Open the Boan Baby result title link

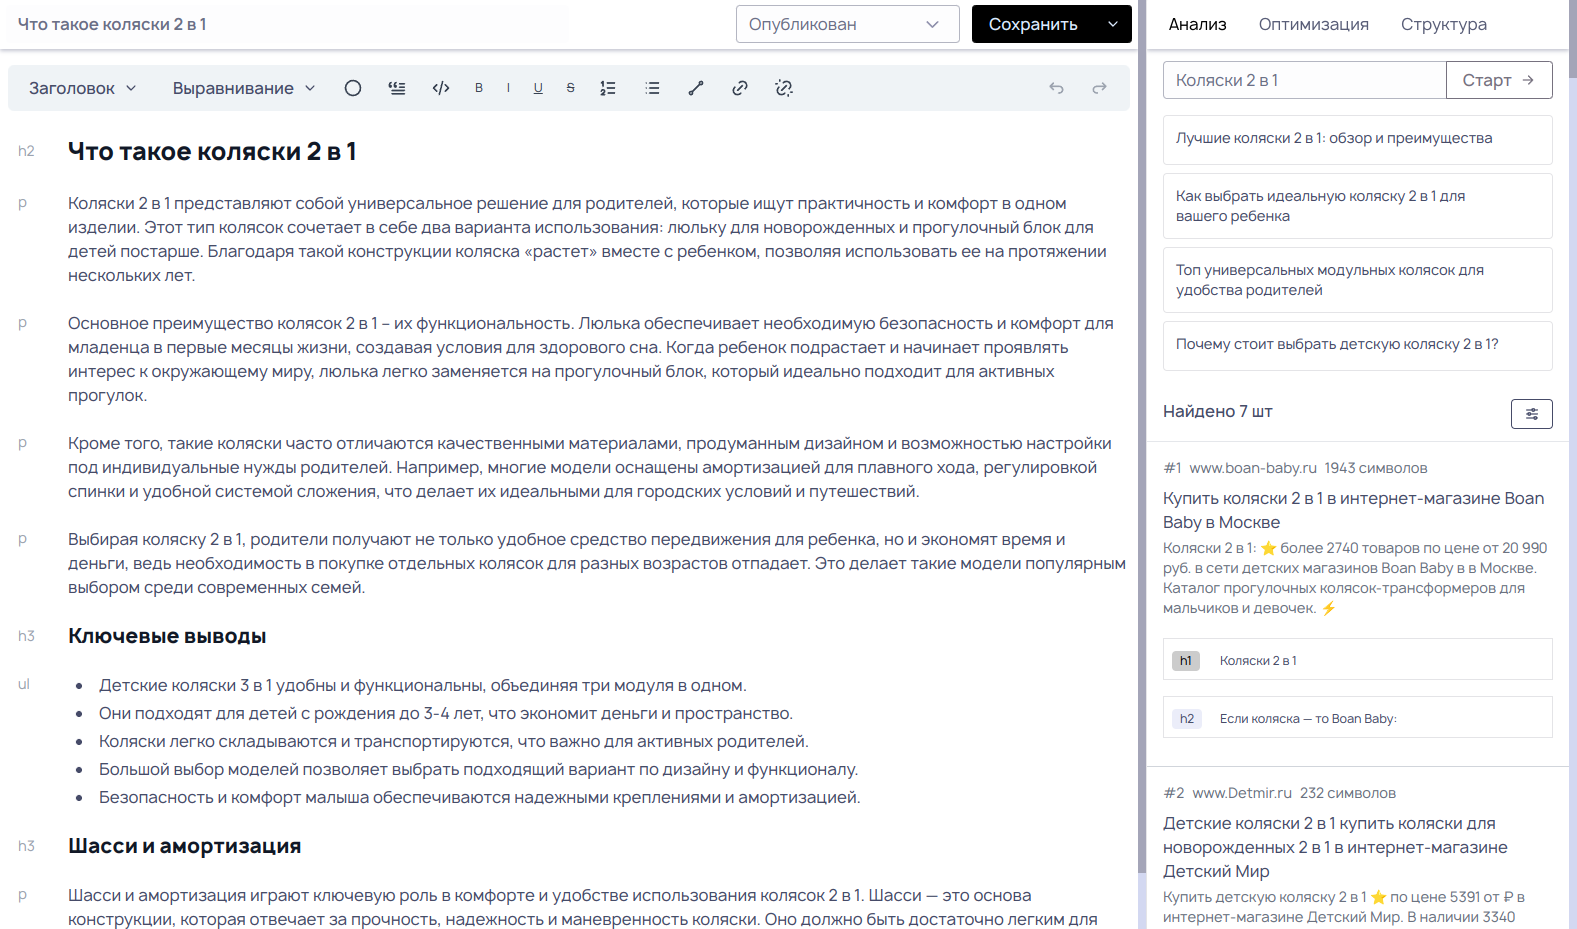click(1353, 510)
